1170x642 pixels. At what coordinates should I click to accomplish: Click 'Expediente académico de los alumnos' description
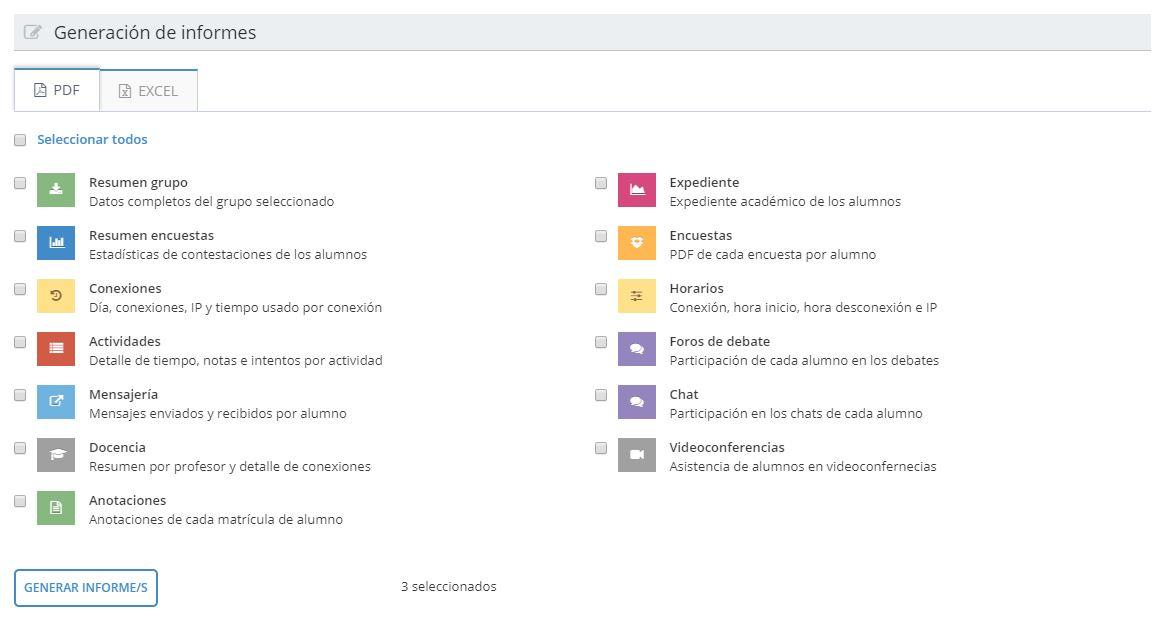(x=785, y=202)
